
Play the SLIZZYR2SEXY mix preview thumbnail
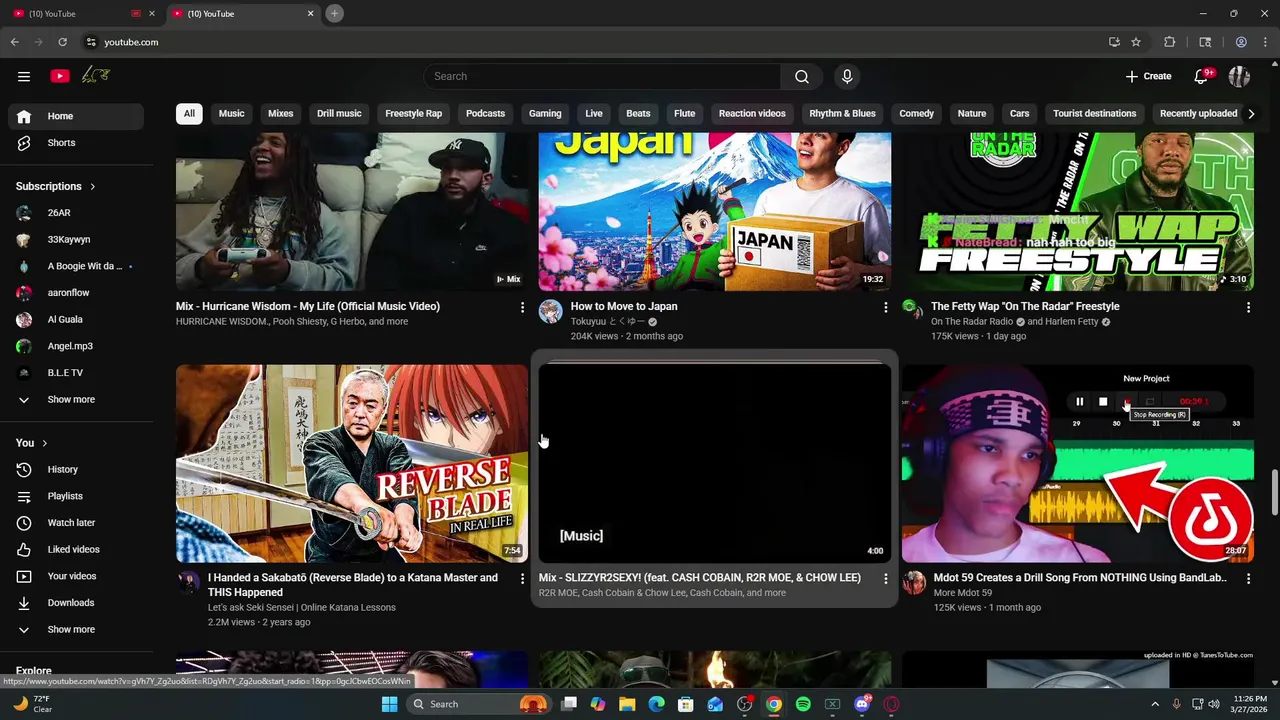715,463
